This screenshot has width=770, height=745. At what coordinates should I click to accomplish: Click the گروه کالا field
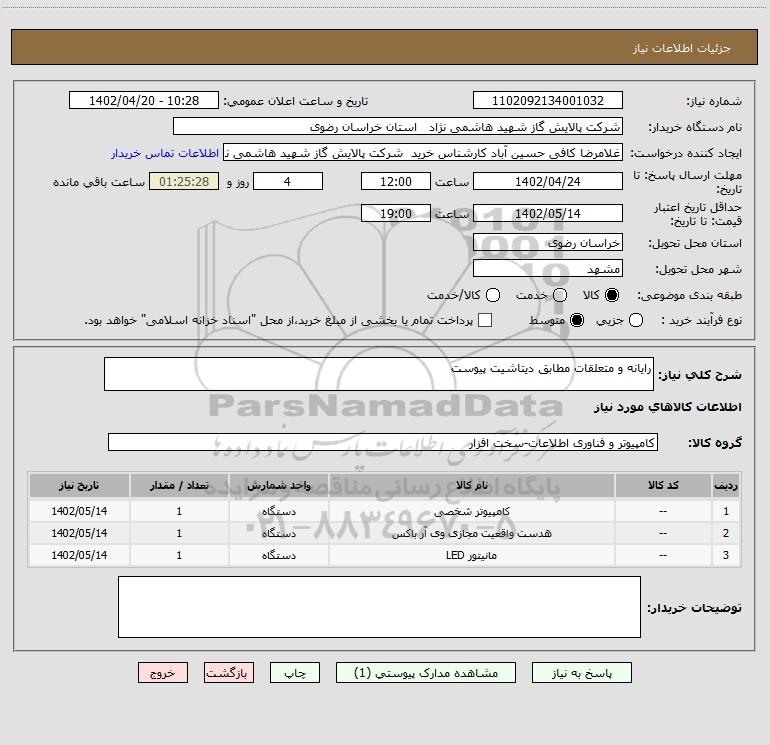383,442
